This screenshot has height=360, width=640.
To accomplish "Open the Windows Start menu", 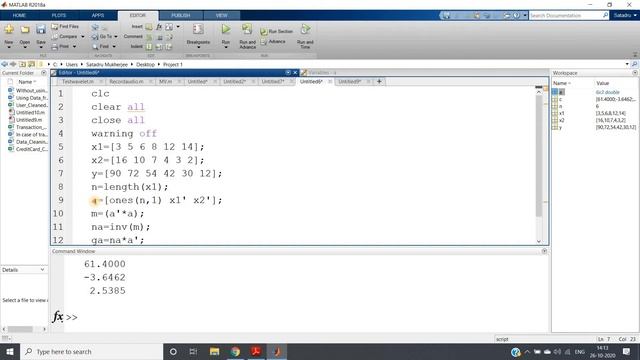I will pos(10,351).
